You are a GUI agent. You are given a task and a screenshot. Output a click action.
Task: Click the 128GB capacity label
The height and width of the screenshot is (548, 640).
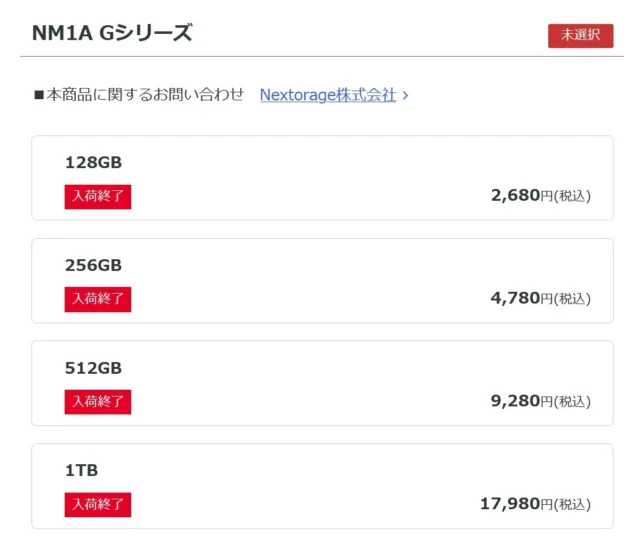93,162
